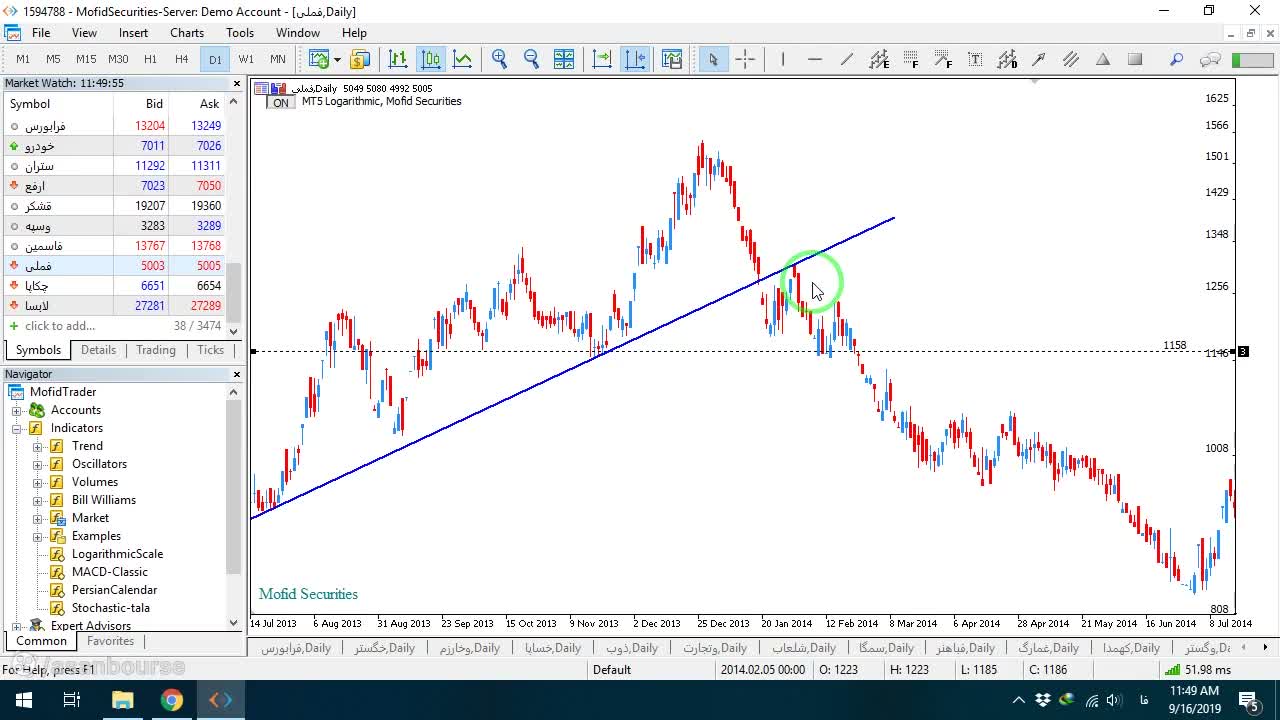1280x720 pixels.
Task: Expand the Trend indicators folder
Action: pyautogui.click(x=38, y=446)
